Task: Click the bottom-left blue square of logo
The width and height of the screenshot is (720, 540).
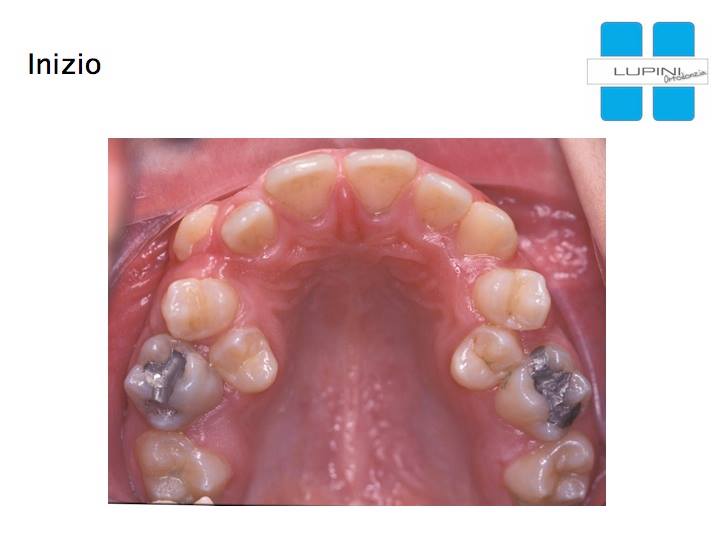Action: pos(621,103)
